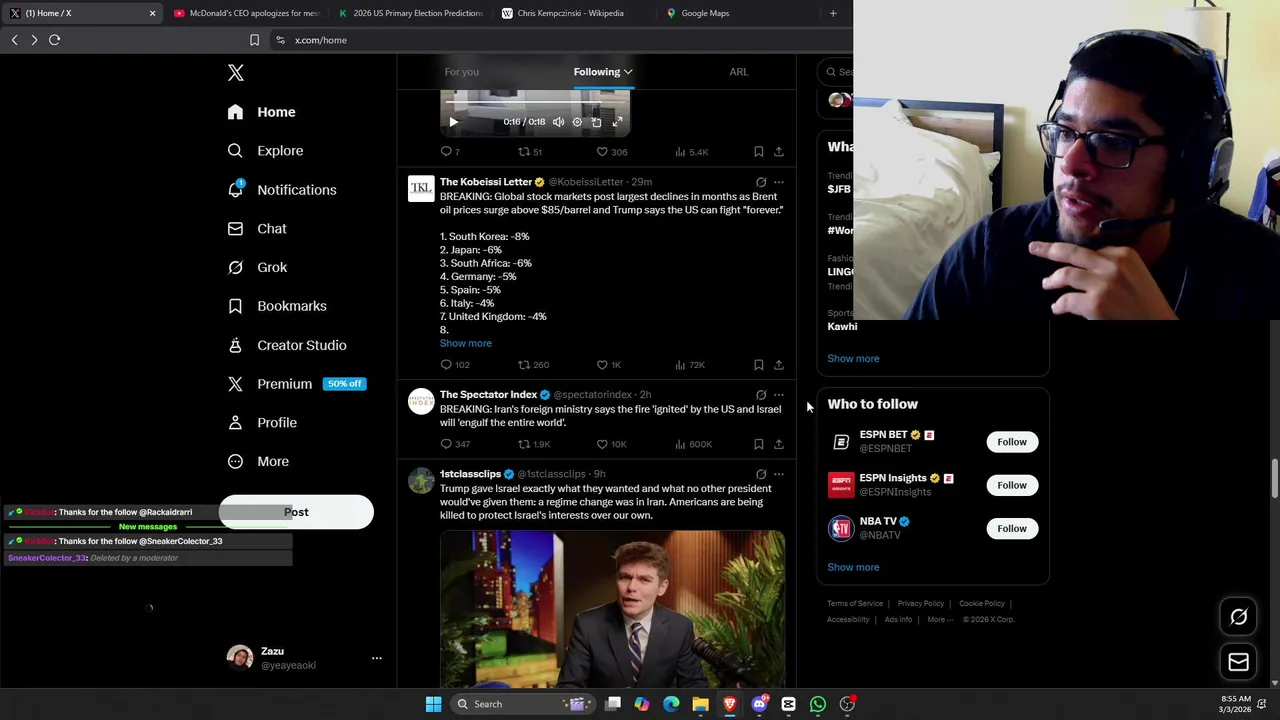Image resolution: width=1280 pixels, height=720 pixels.
Task: Open Grok explain icon on Kobeissi post
Action: 761,182
